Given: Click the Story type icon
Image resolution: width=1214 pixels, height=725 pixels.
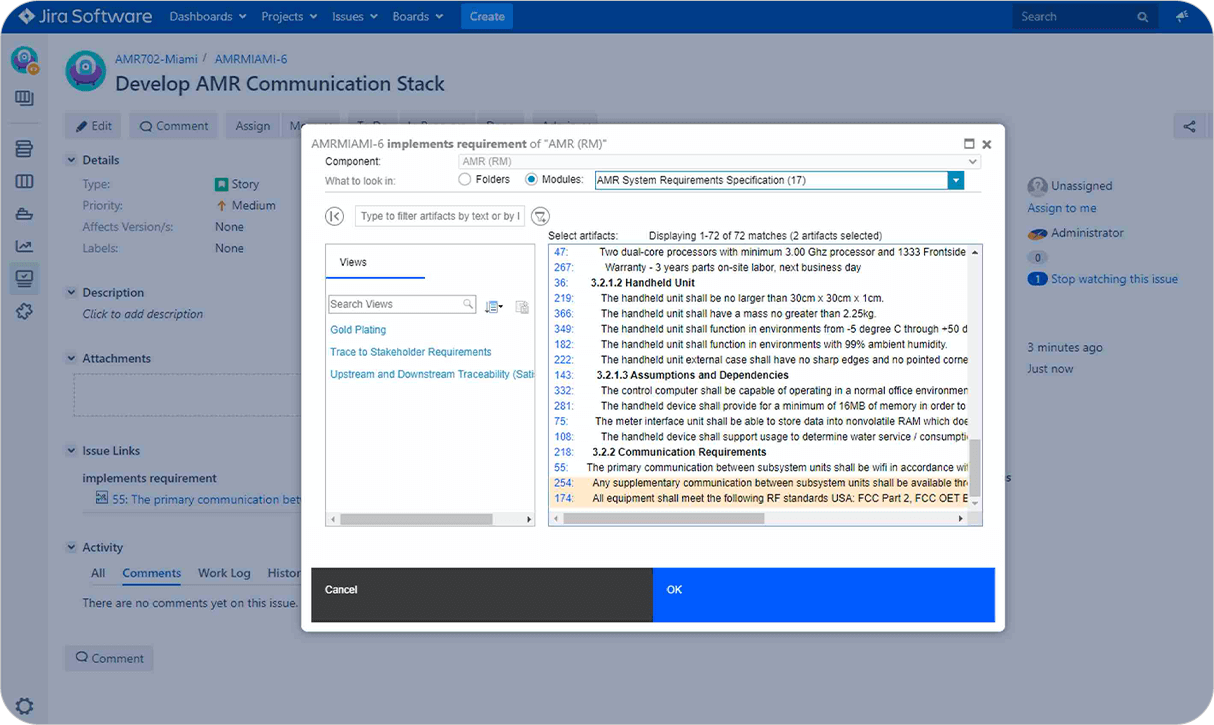Looking at the screenshot, I should (222, 184).
